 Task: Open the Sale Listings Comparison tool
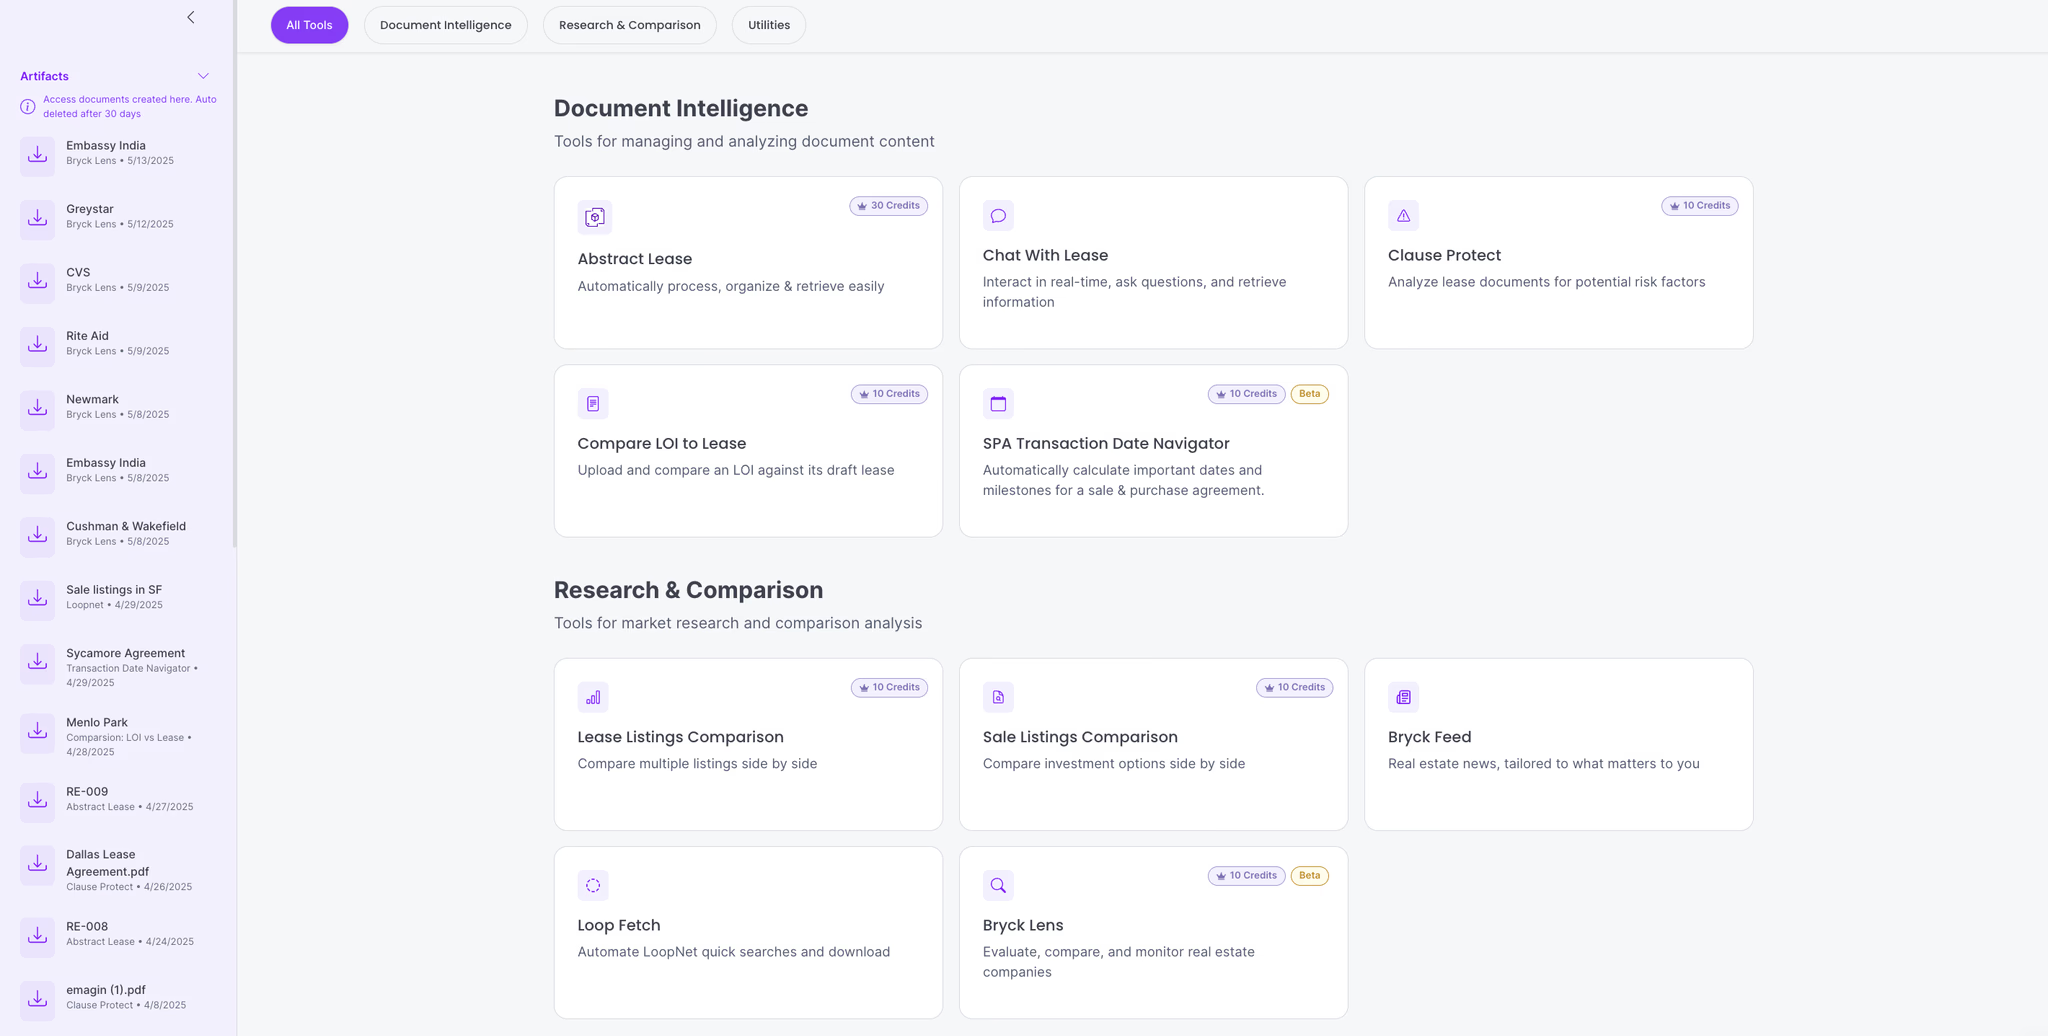[1152, 744]
